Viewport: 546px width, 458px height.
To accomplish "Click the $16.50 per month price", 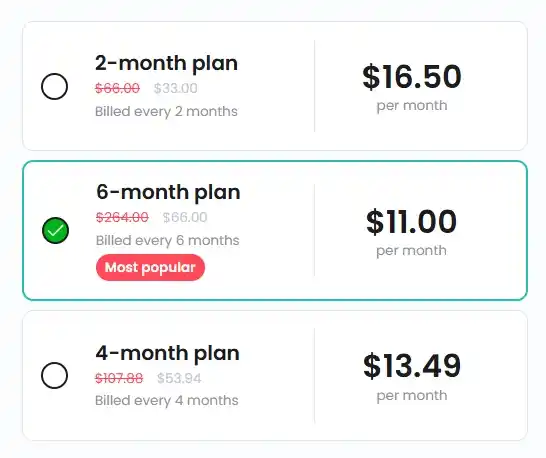I will 412,77.
